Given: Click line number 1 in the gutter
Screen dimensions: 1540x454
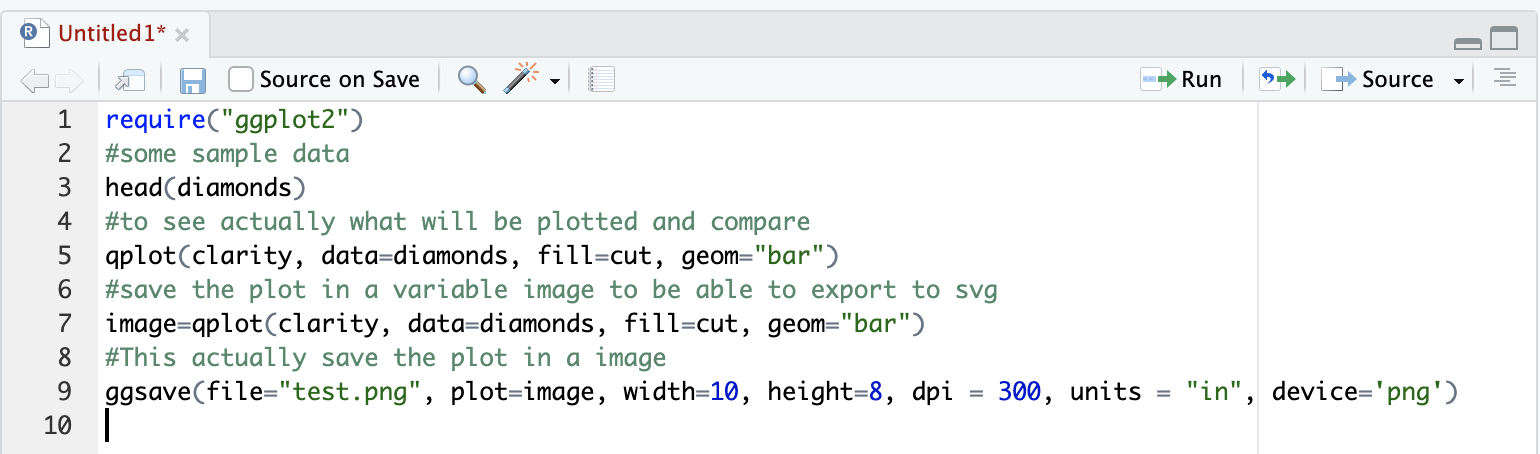Looking at the screenshot, I should coord(65,120).
